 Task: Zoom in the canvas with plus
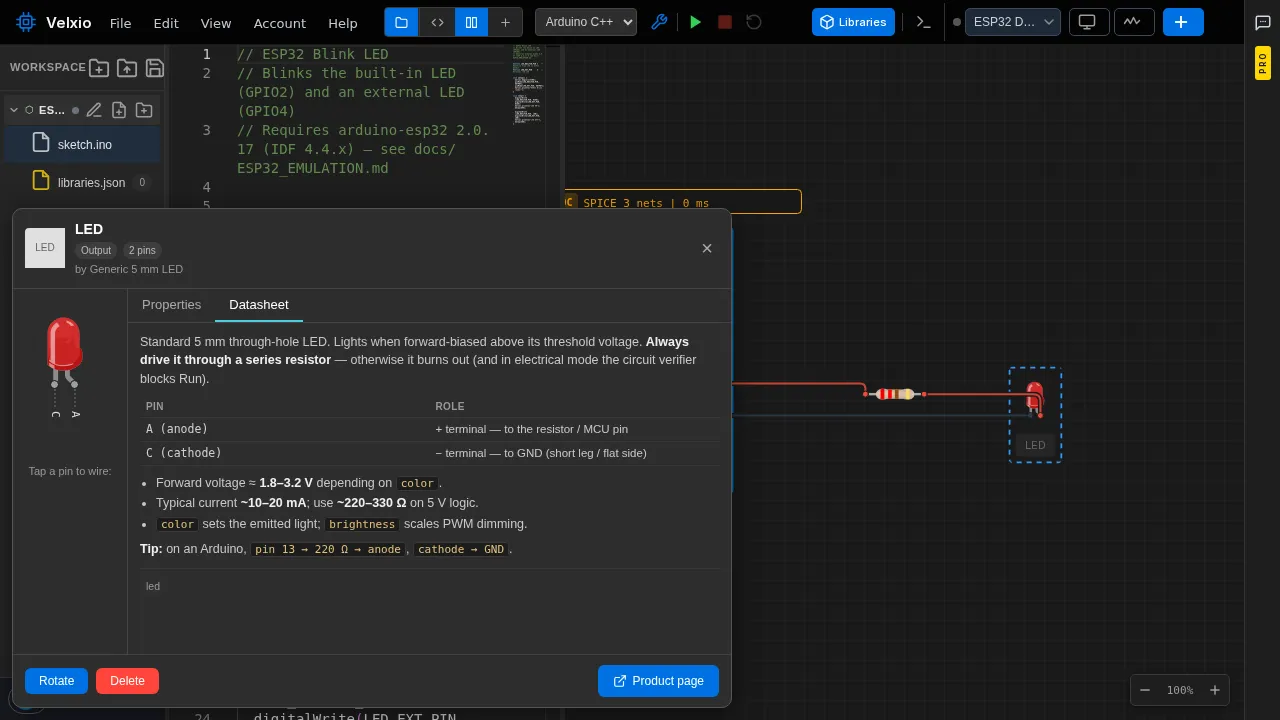(1215, 690)
